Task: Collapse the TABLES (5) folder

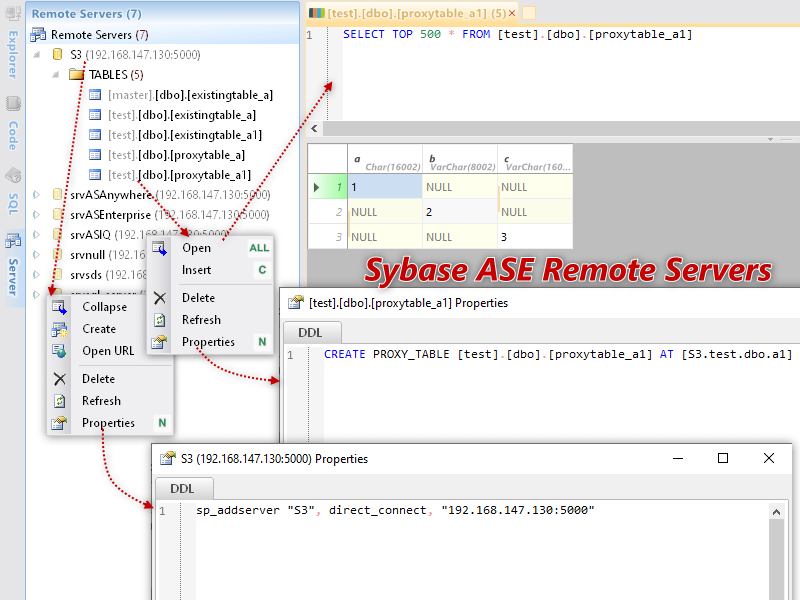Action: click(56, 75)
